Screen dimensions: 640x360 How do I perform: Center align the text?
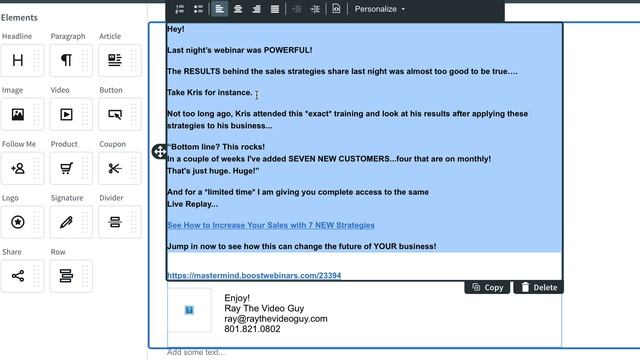coord(238,9)
